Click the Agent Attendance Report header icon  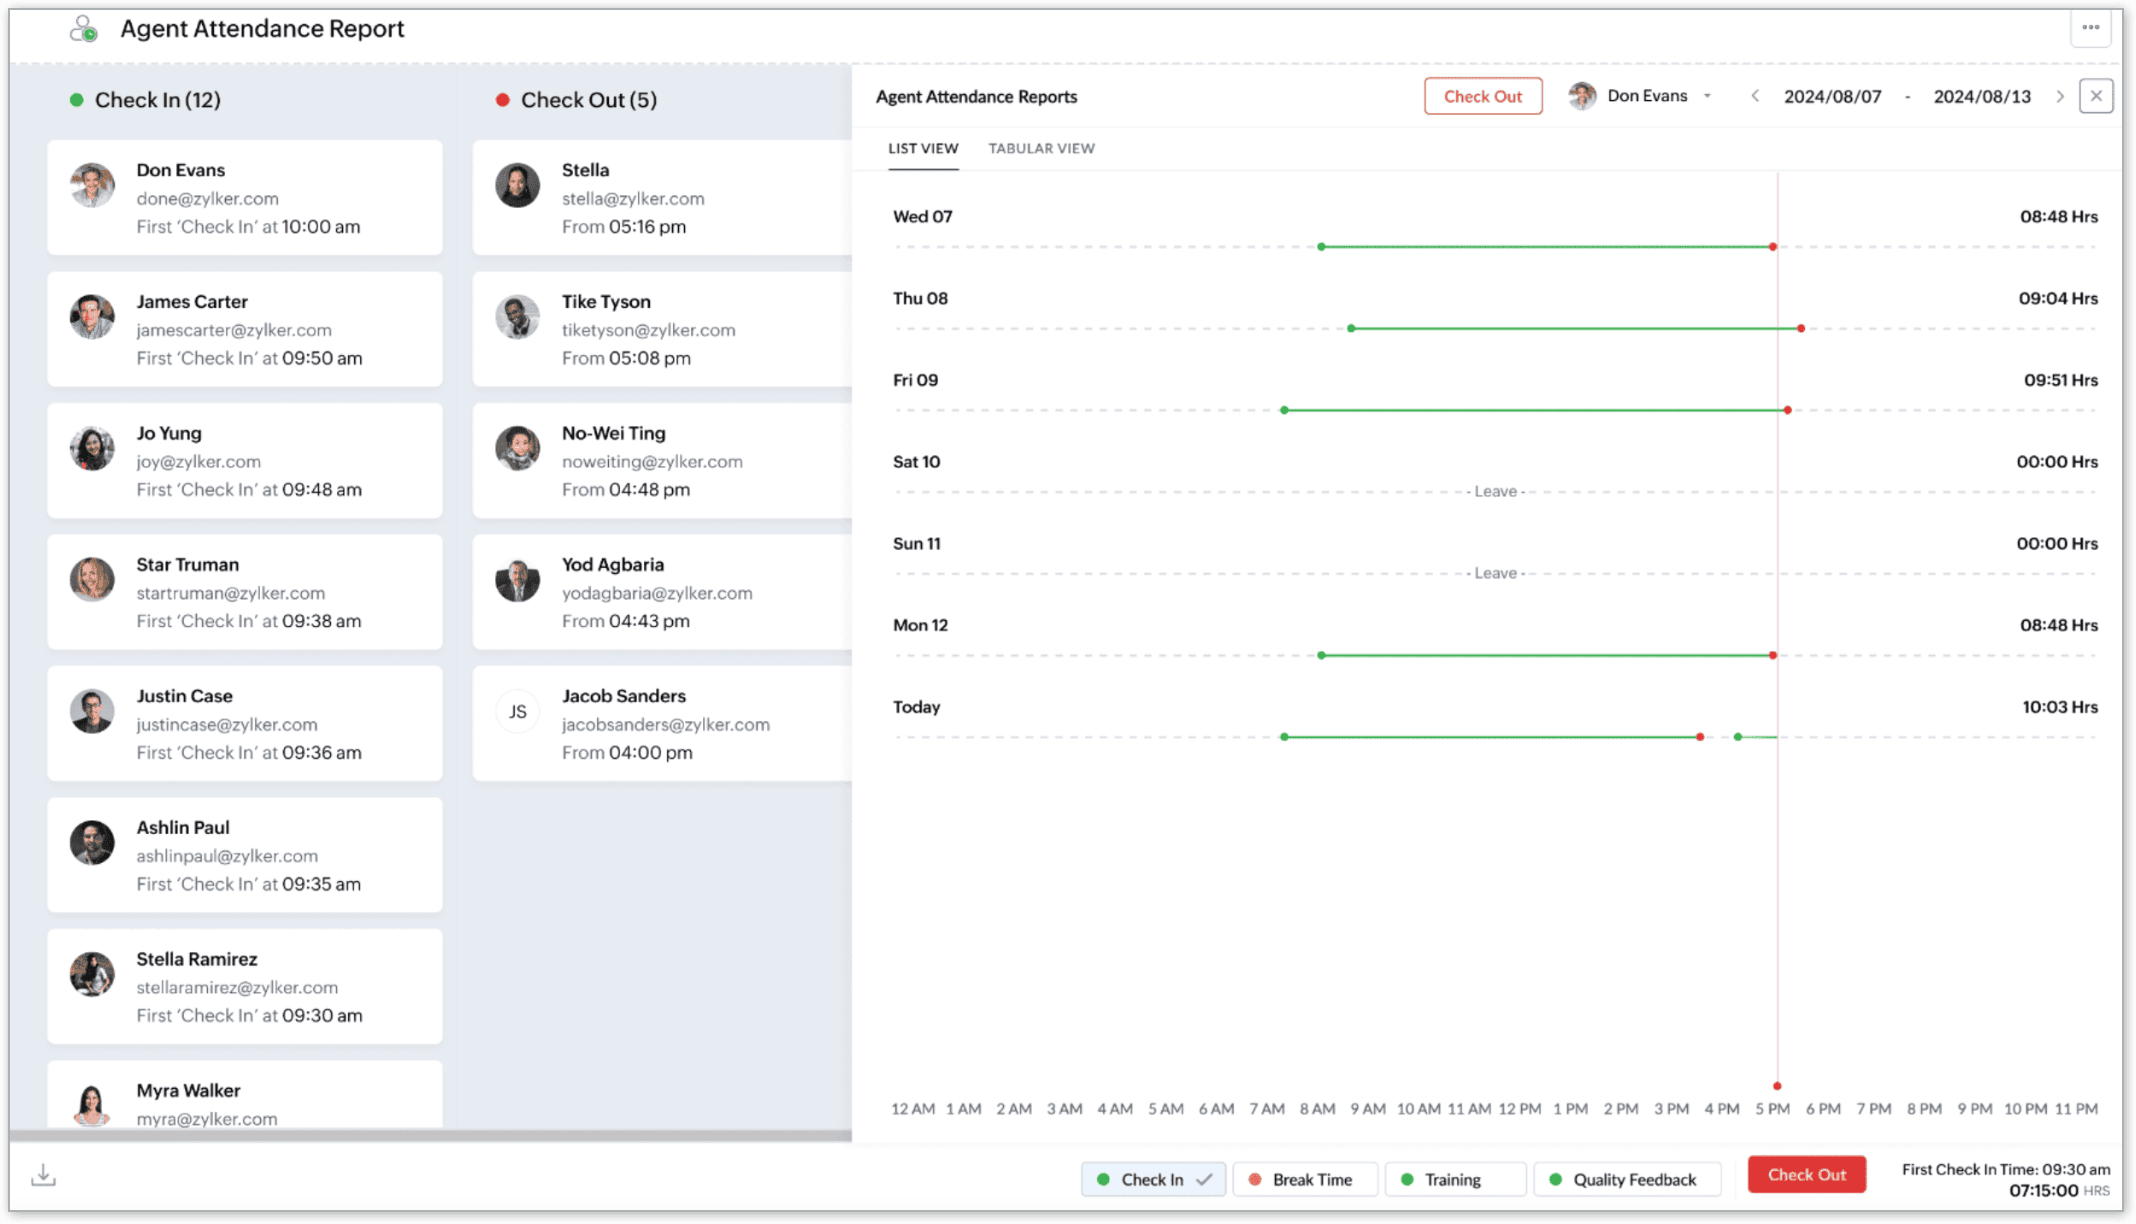coord(84,29)
